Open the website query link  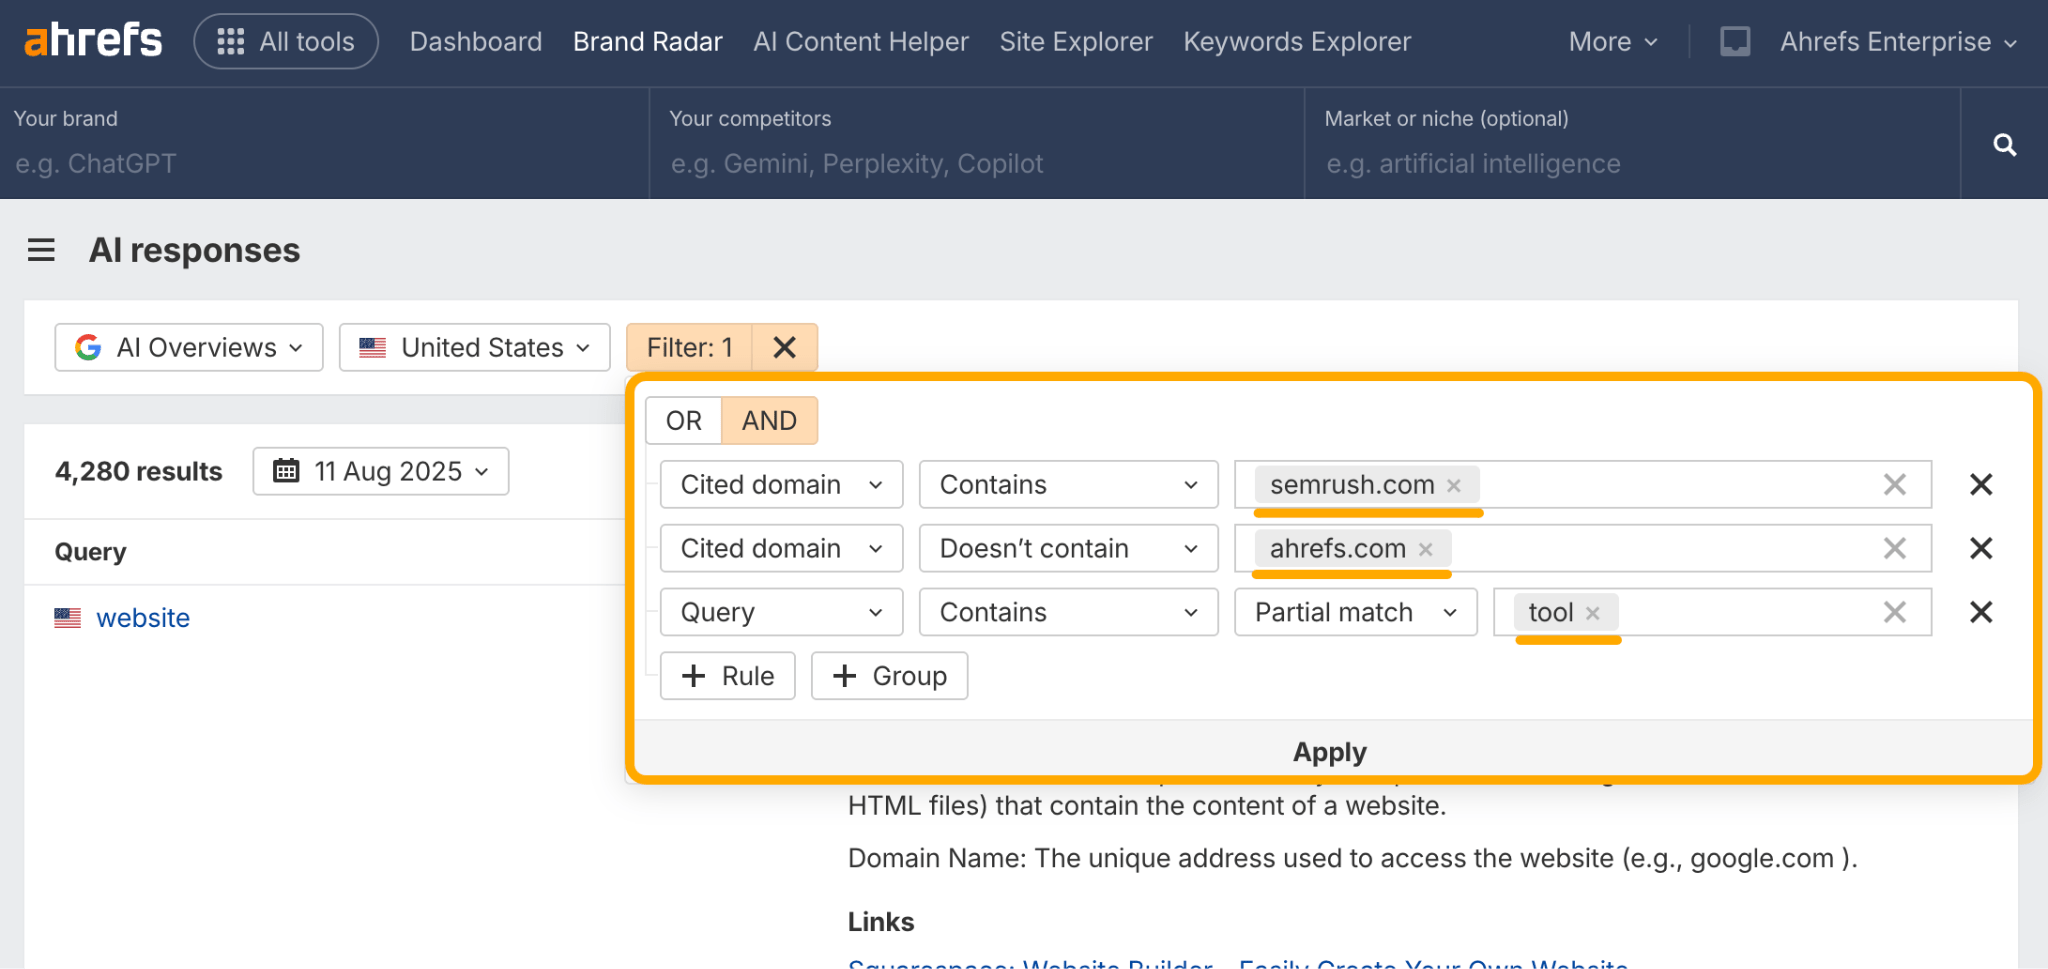pos(143,617)
